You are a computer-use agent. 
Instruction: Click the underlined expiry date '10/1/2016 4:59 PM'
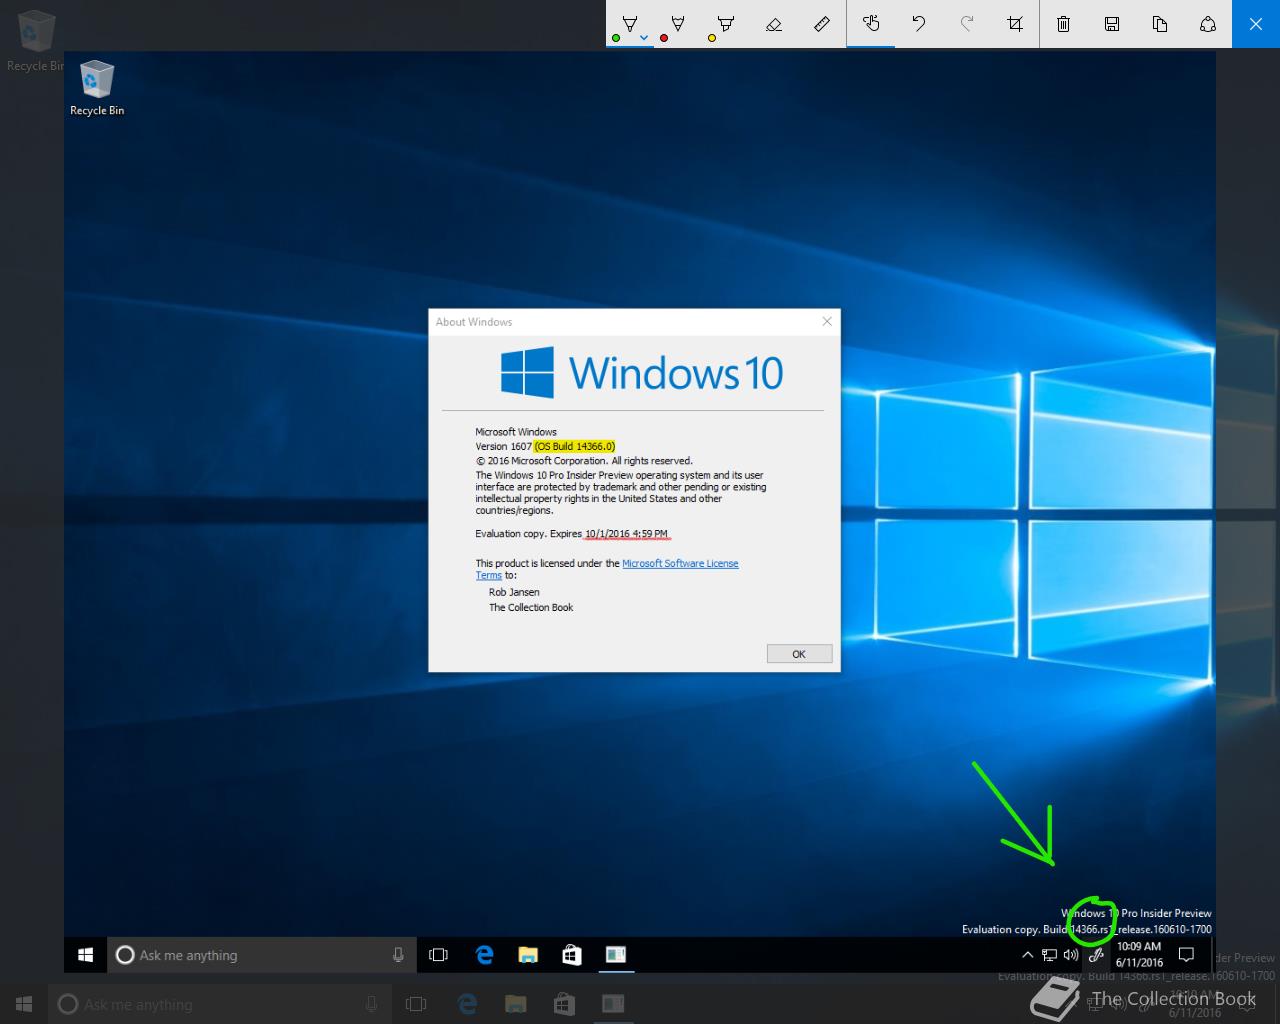(x=627, y=533)
